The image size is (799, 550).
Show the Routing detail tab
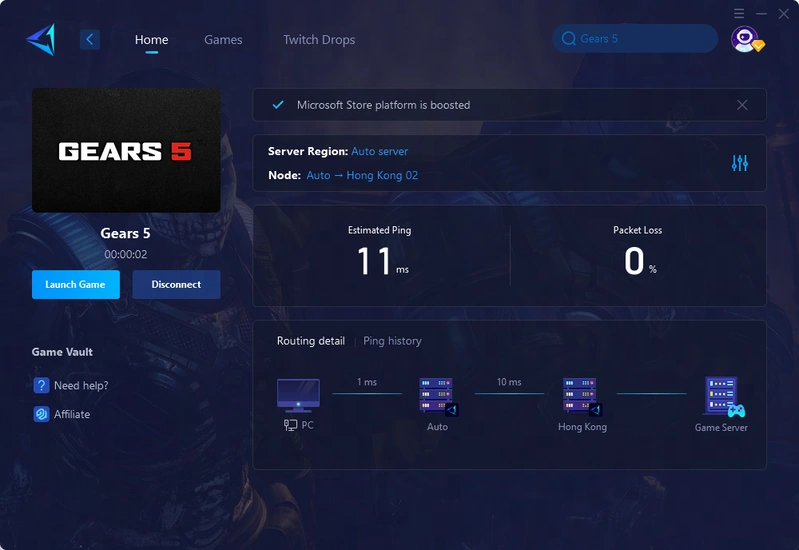click(x=311, y=341)
